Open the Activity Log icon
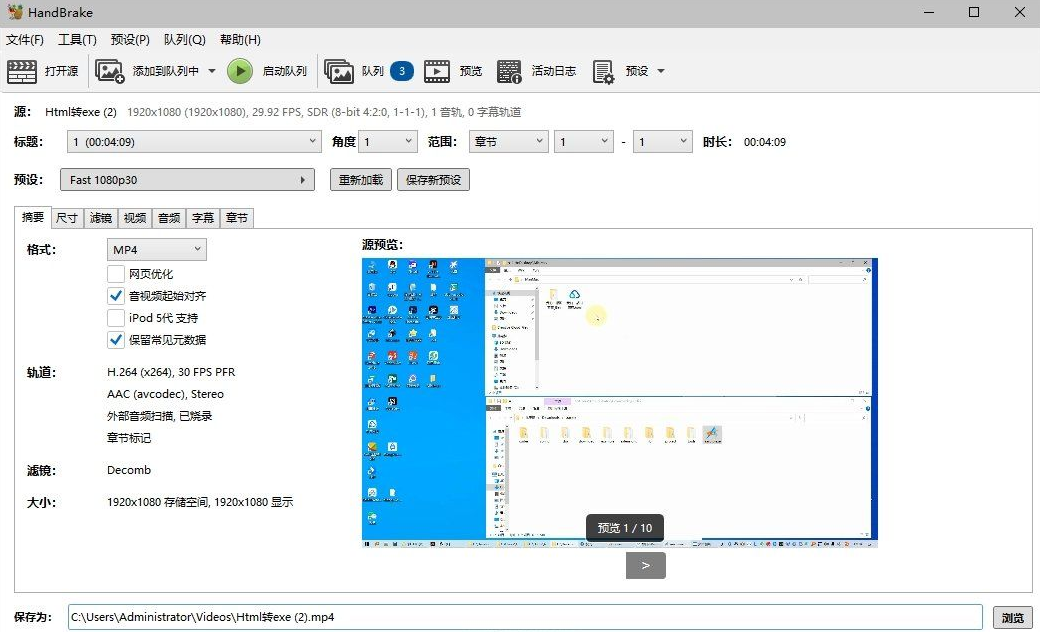 point(510,71)
